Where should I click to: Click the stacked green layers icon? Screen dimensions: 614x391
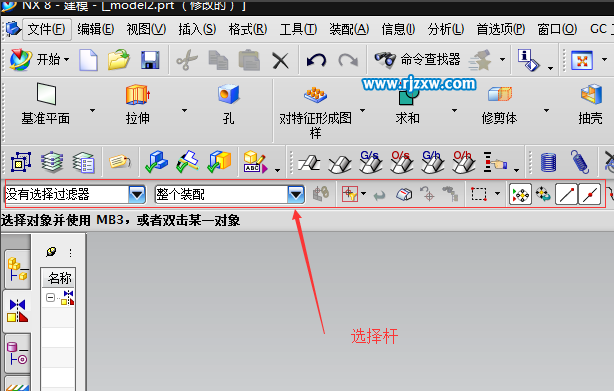(52, 162)
